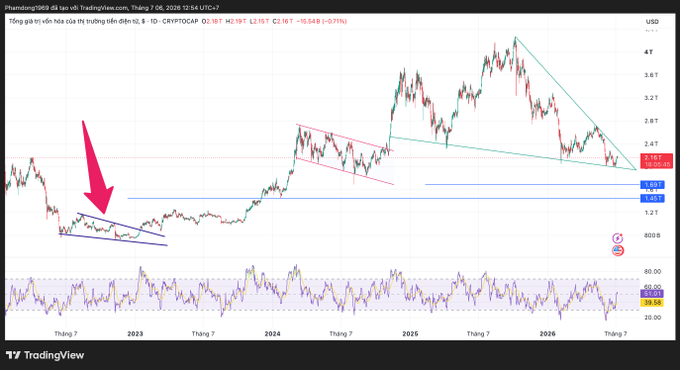Click the 2.4T price axis label
Screen dimensions: 680x370
[x=651, y=144]
